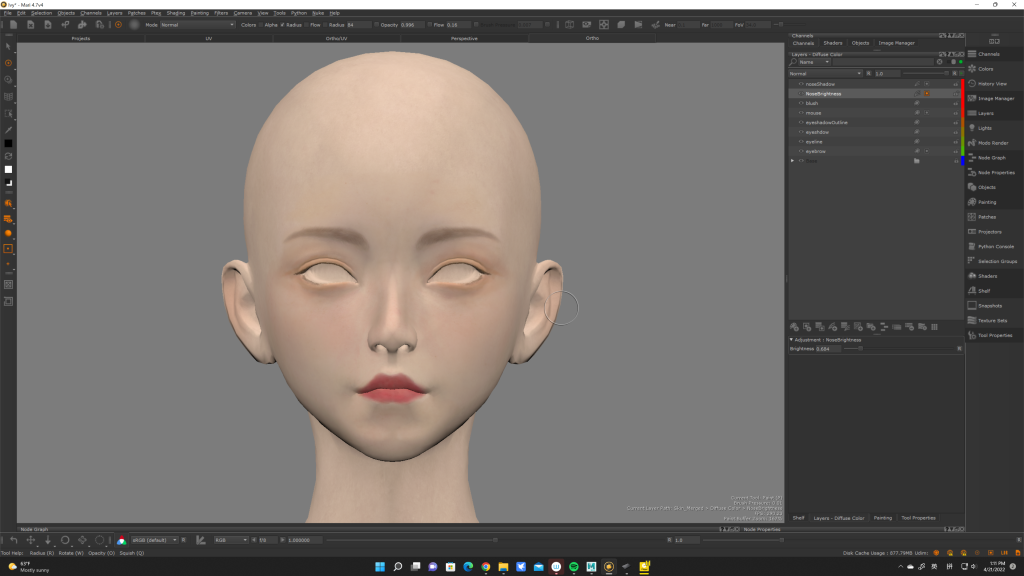Open the Modo Render palette
The height and width of the screenshot is (576, 1024).
(992, 143)
